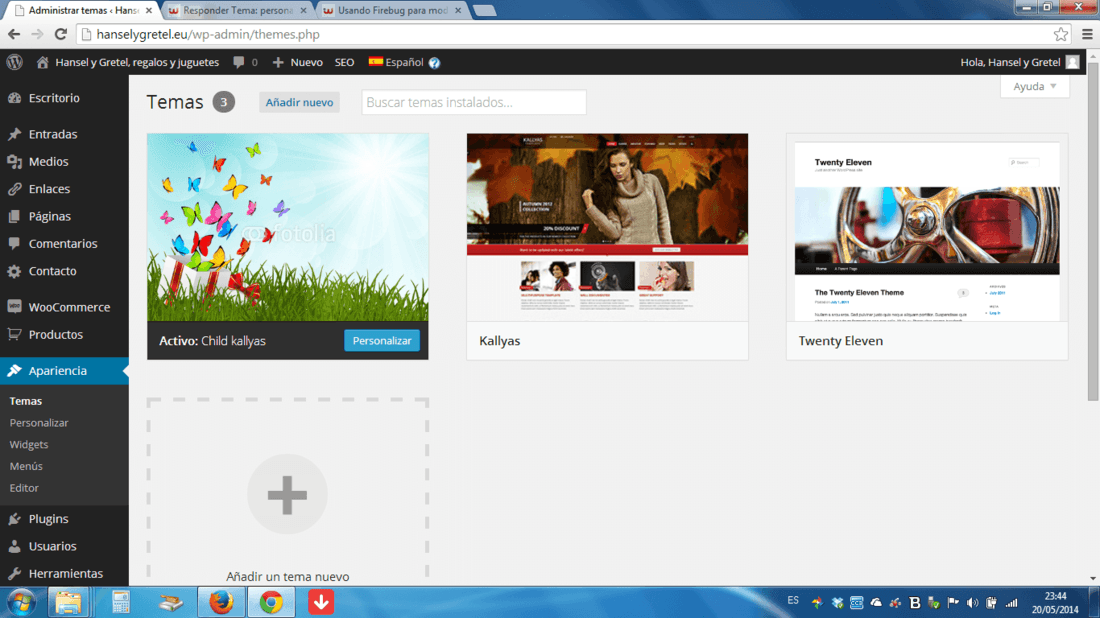This screenshot has height=618, width=1100.
Task: Click the volume speaker tray icon
Action: 972,603
